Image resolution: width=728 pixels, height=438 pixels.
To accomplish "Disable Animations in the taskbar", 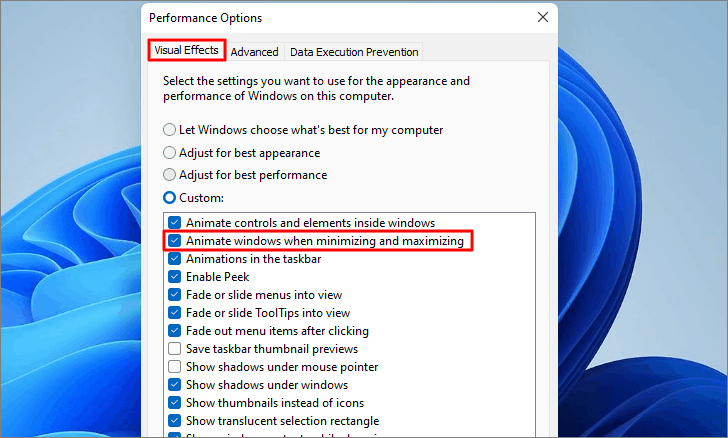I will (175, 259).
